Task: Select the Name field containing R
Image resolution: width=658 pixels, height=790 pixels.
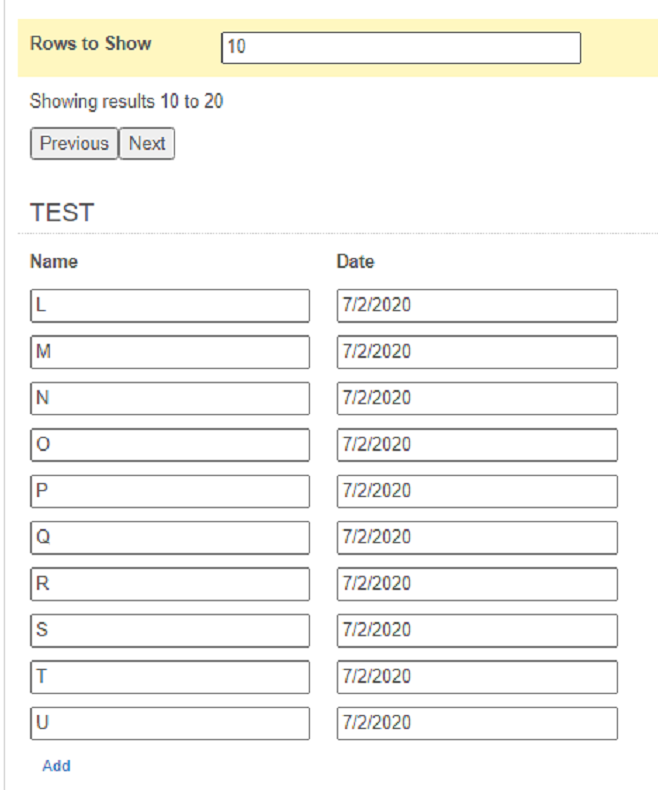Action: (170, 584)
